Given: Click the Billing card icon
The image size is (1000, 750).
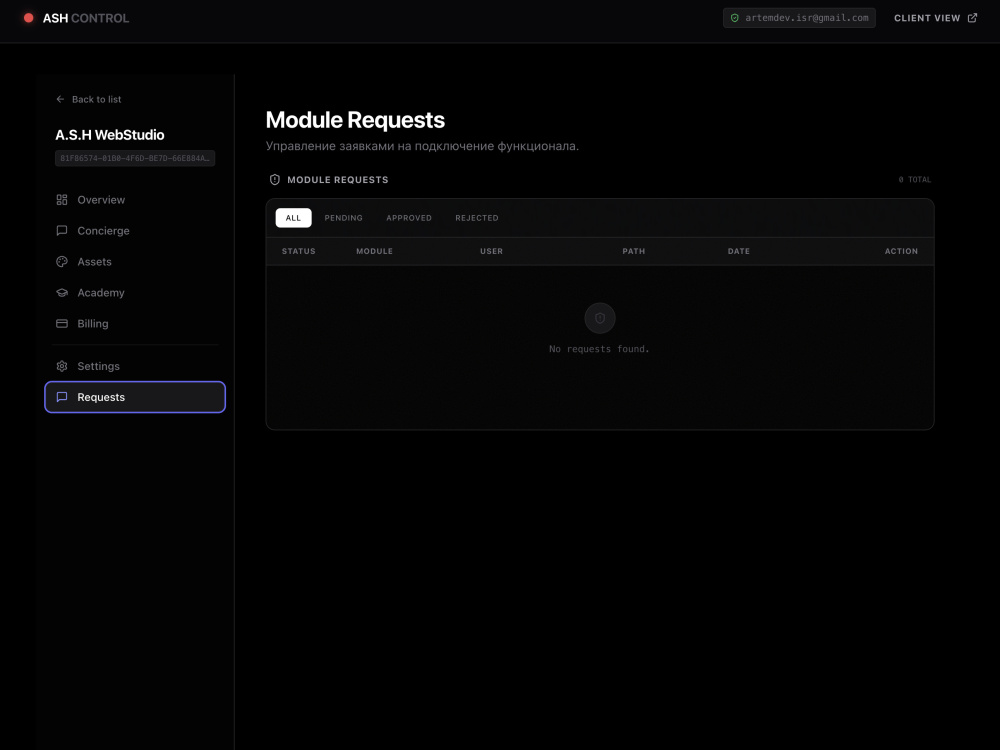Looking at the screenshot, I should [x=62, y=323].
